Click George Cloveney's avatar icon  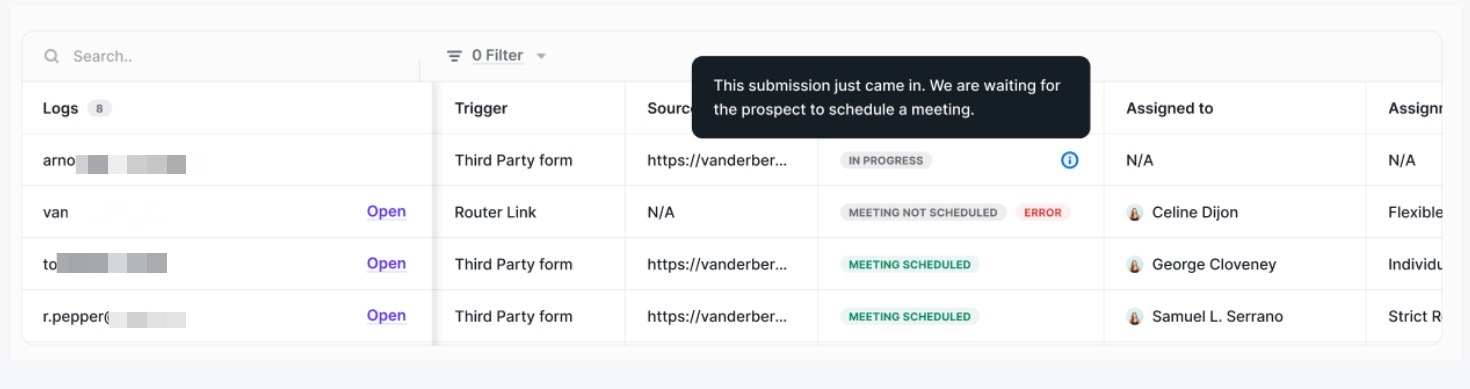(x=1135, y=265)
